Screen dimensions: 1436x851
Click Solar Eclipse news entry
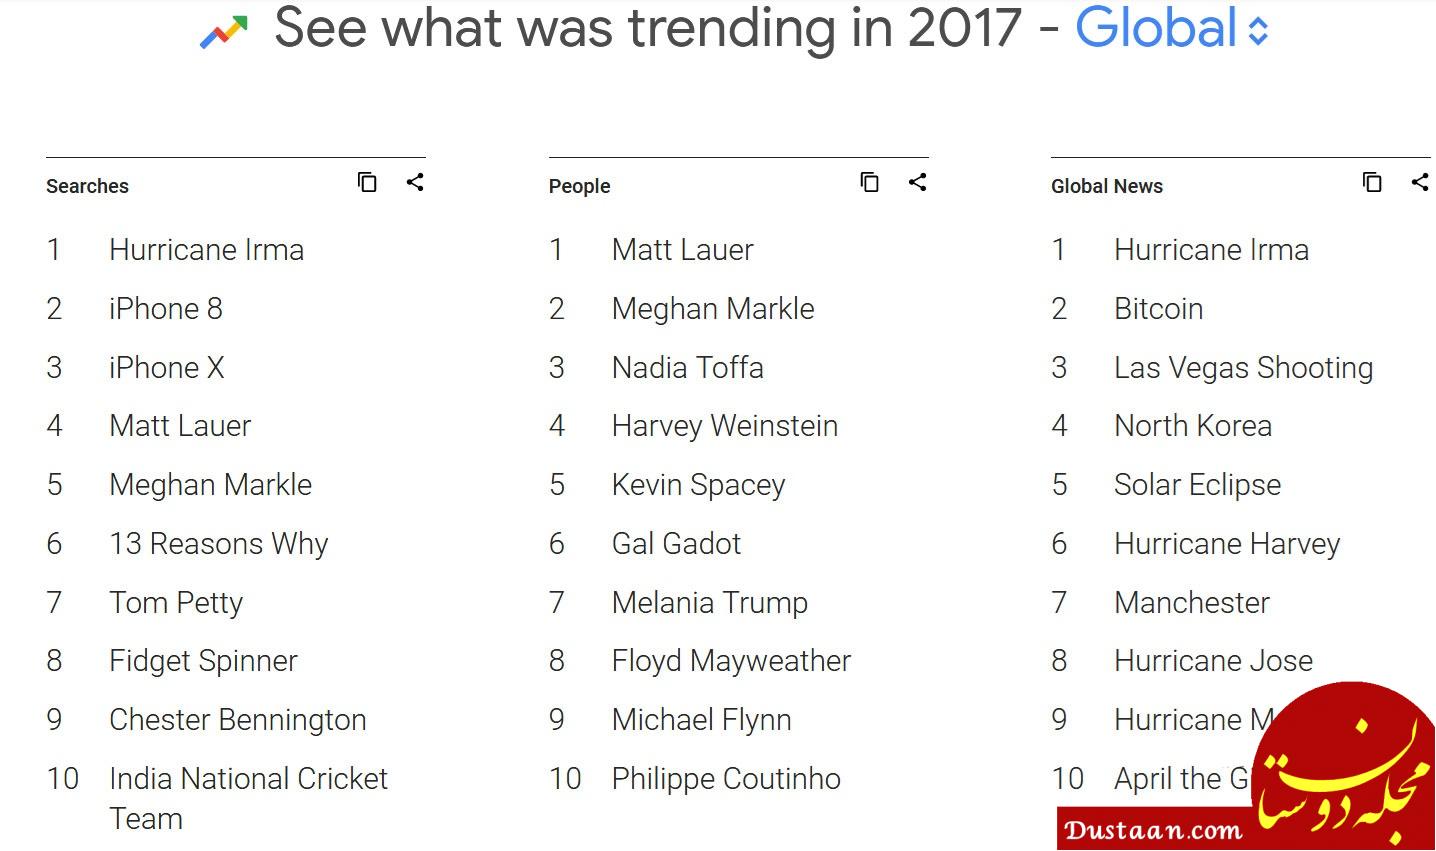pyautogui.click(x=1197, y=485)
